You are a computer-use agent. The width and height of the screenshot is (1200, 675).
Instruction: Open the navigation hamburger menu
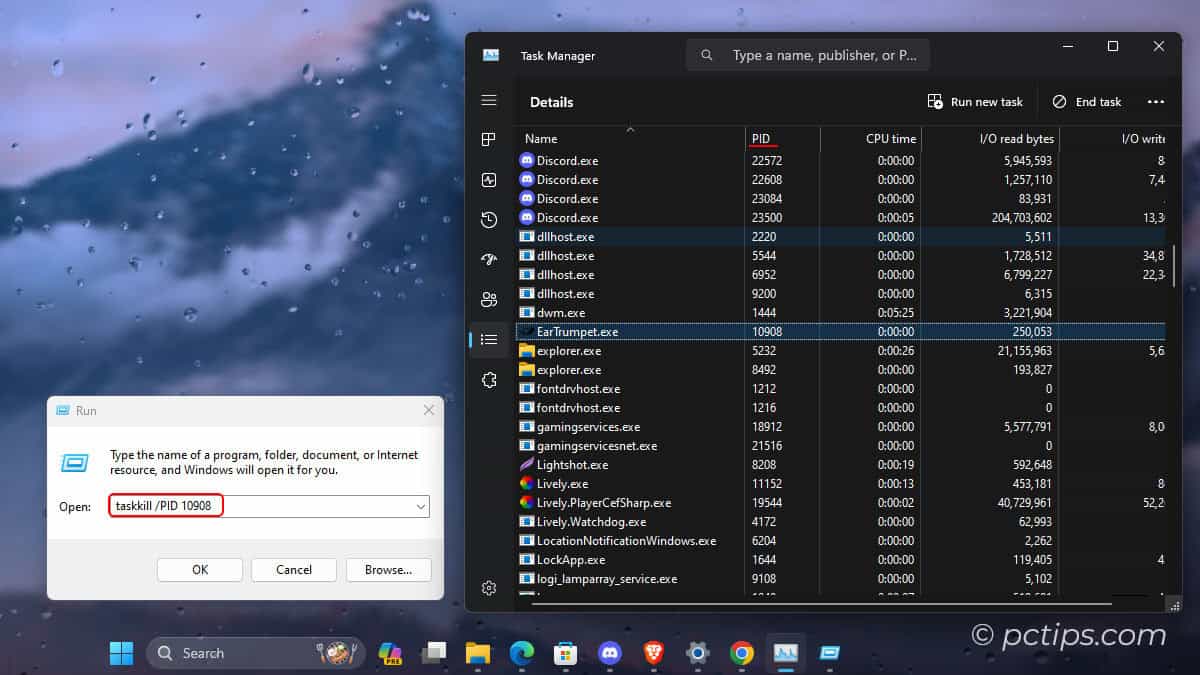click(488, 100)
